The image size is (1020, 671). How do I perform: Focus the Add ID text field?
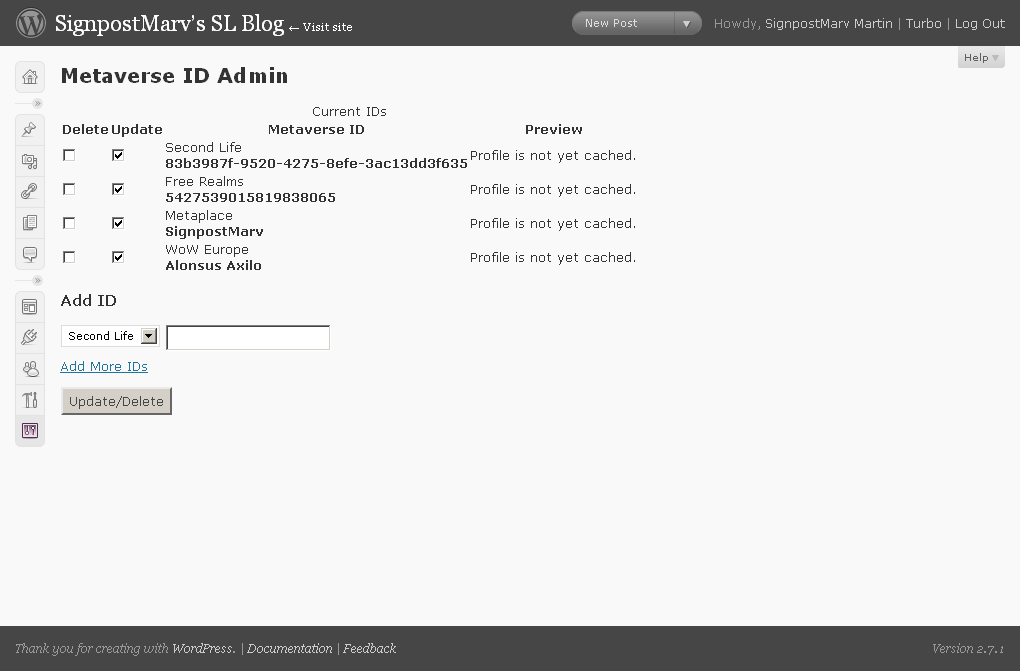(x=248, y=337)
